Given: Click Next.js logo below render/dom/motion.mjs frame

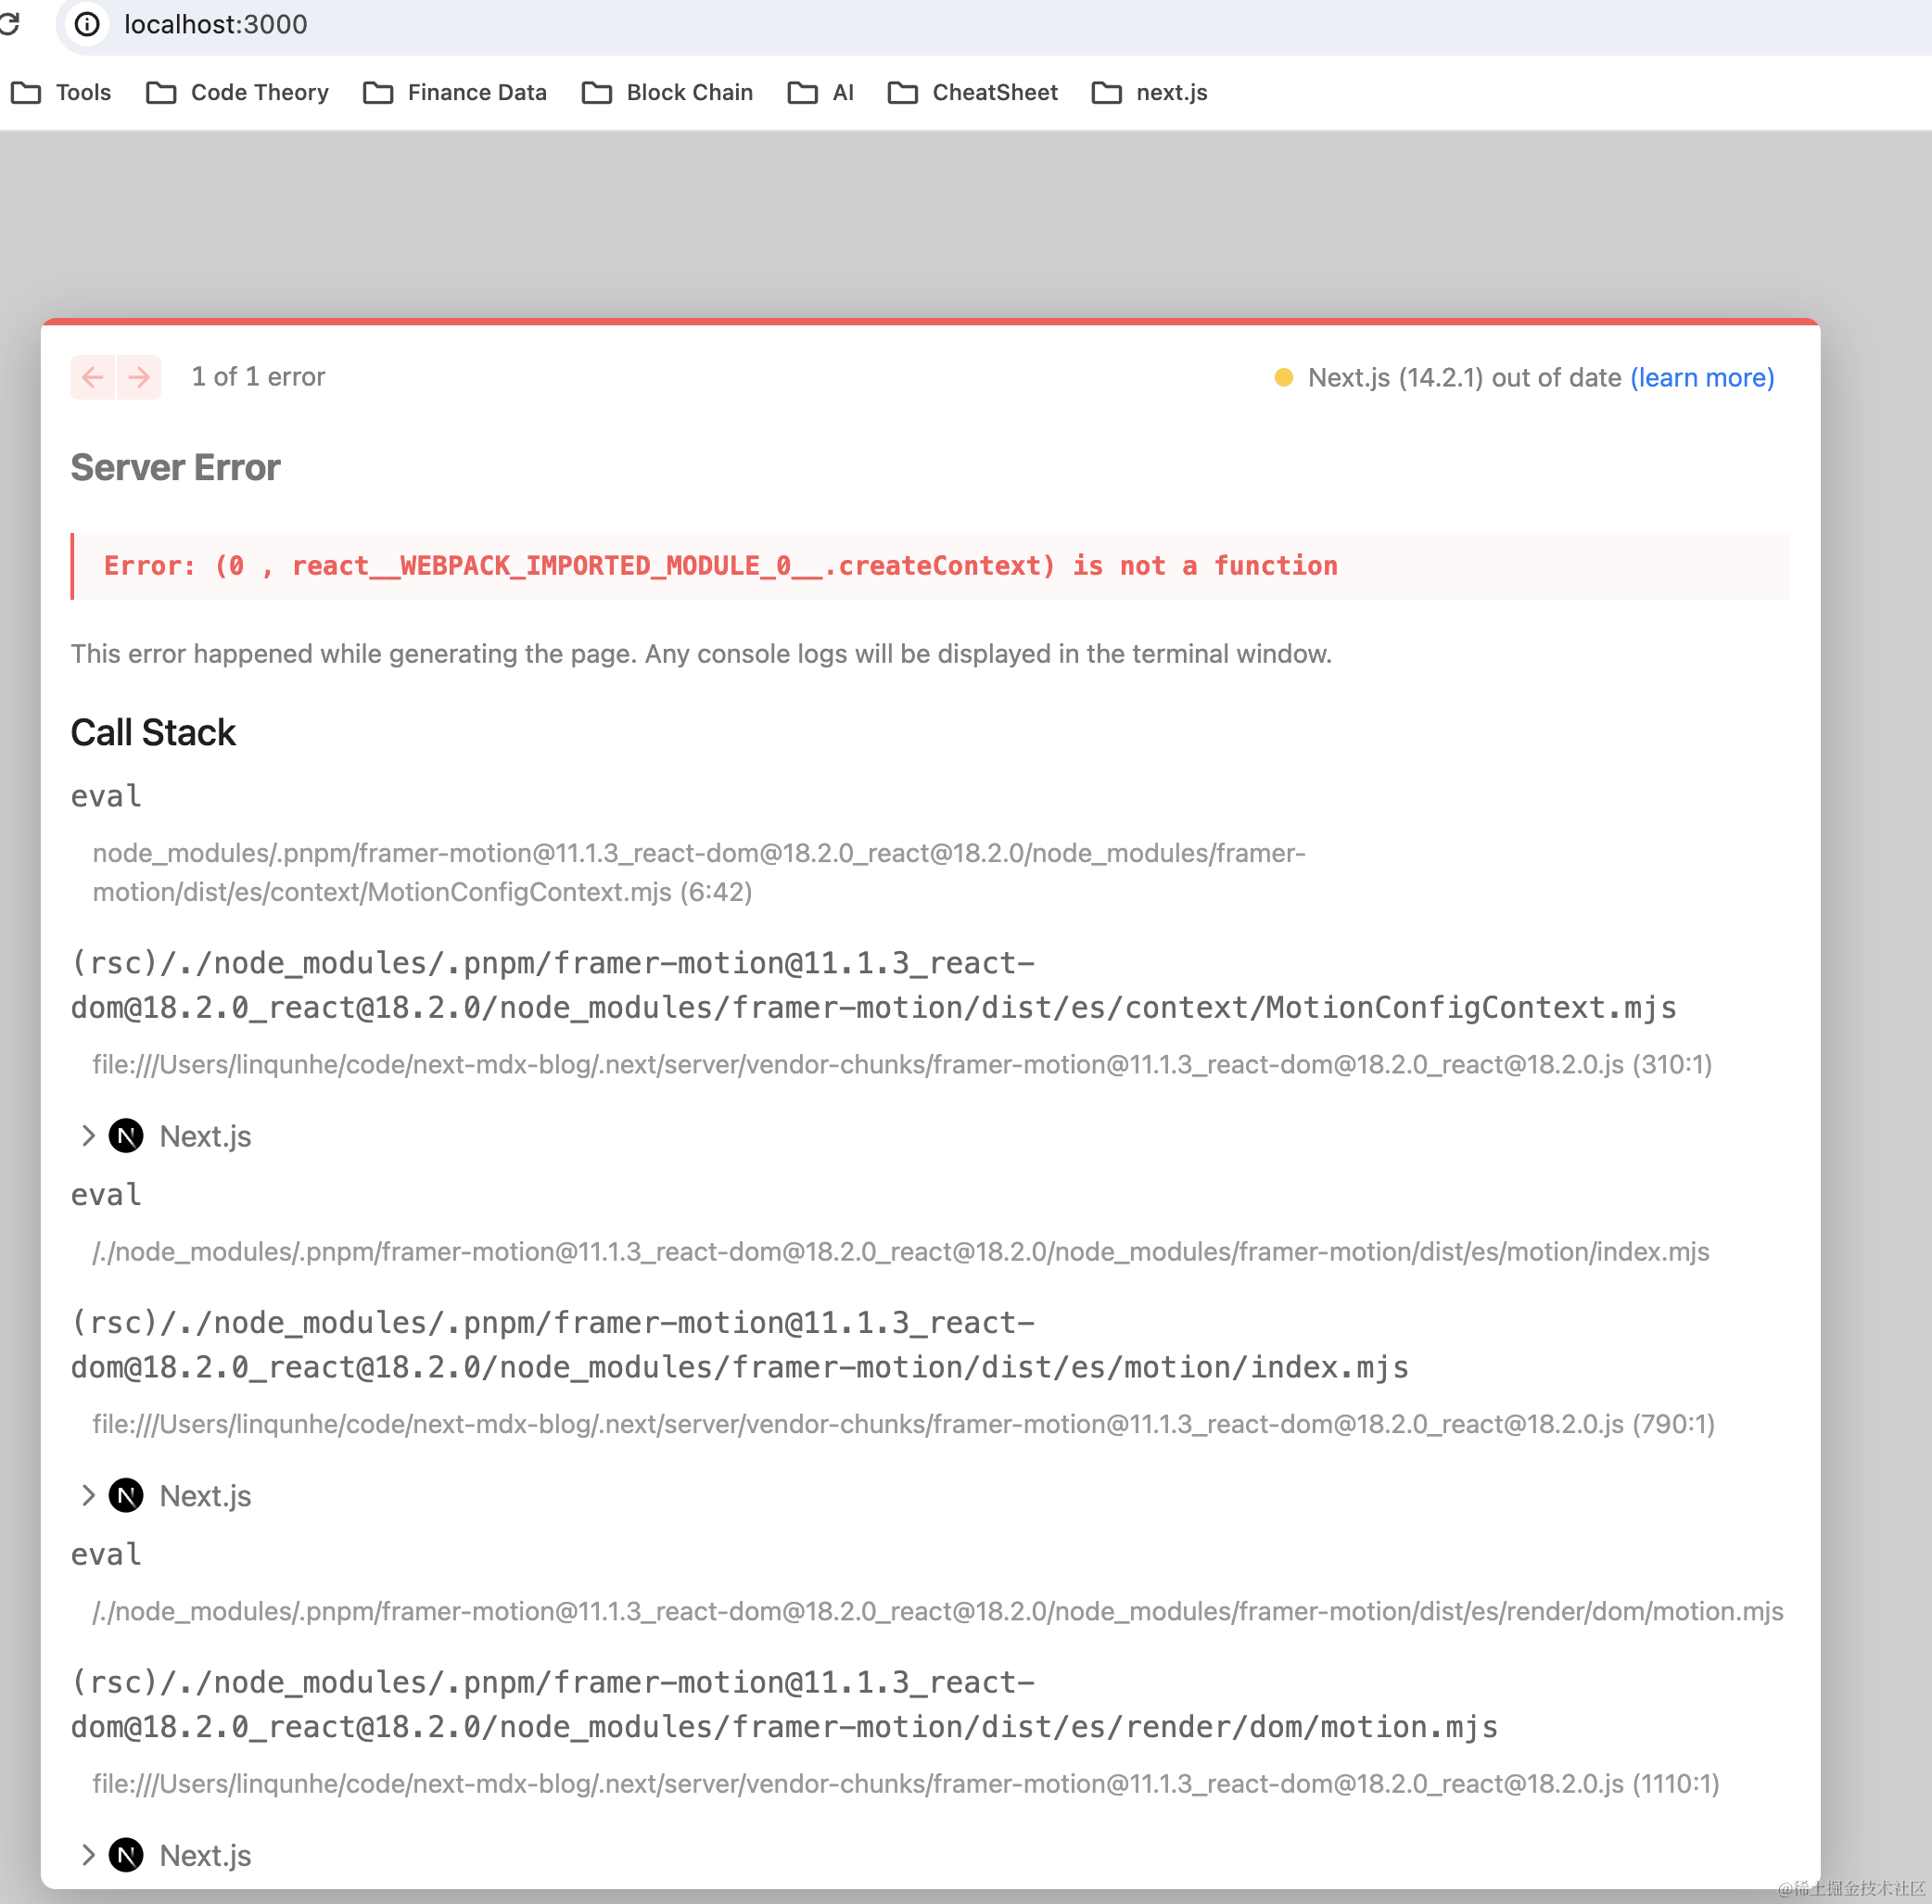Looking at the screenshot, I should coord(126,1856).
